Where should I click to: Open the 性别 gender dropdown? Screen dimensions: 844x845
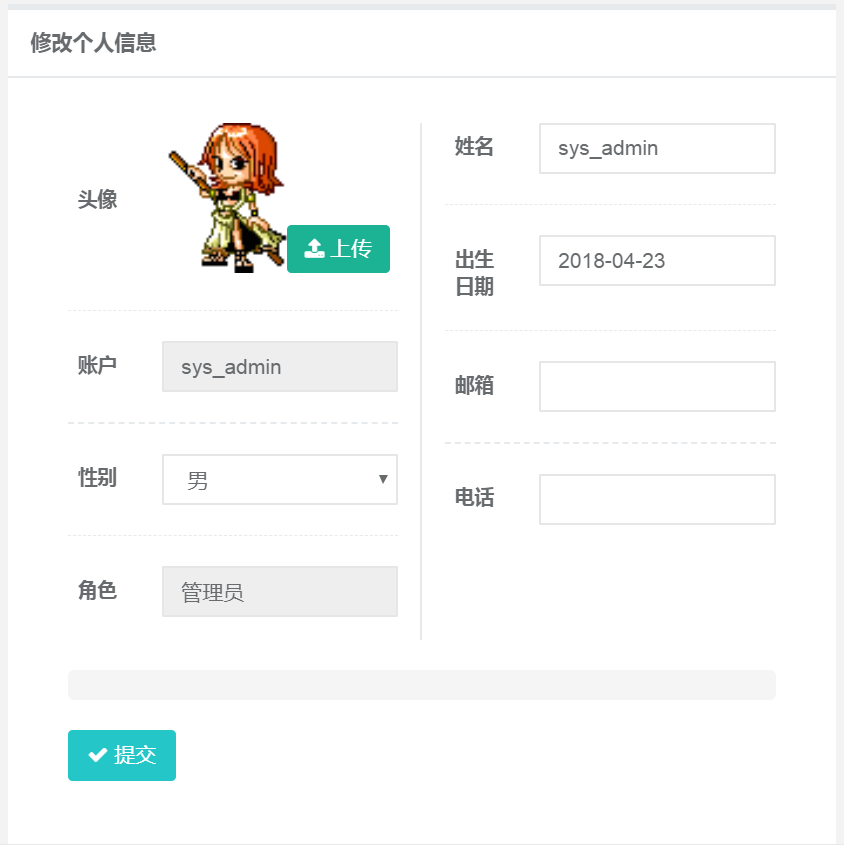pyautogui.click(x=280, y=480)
